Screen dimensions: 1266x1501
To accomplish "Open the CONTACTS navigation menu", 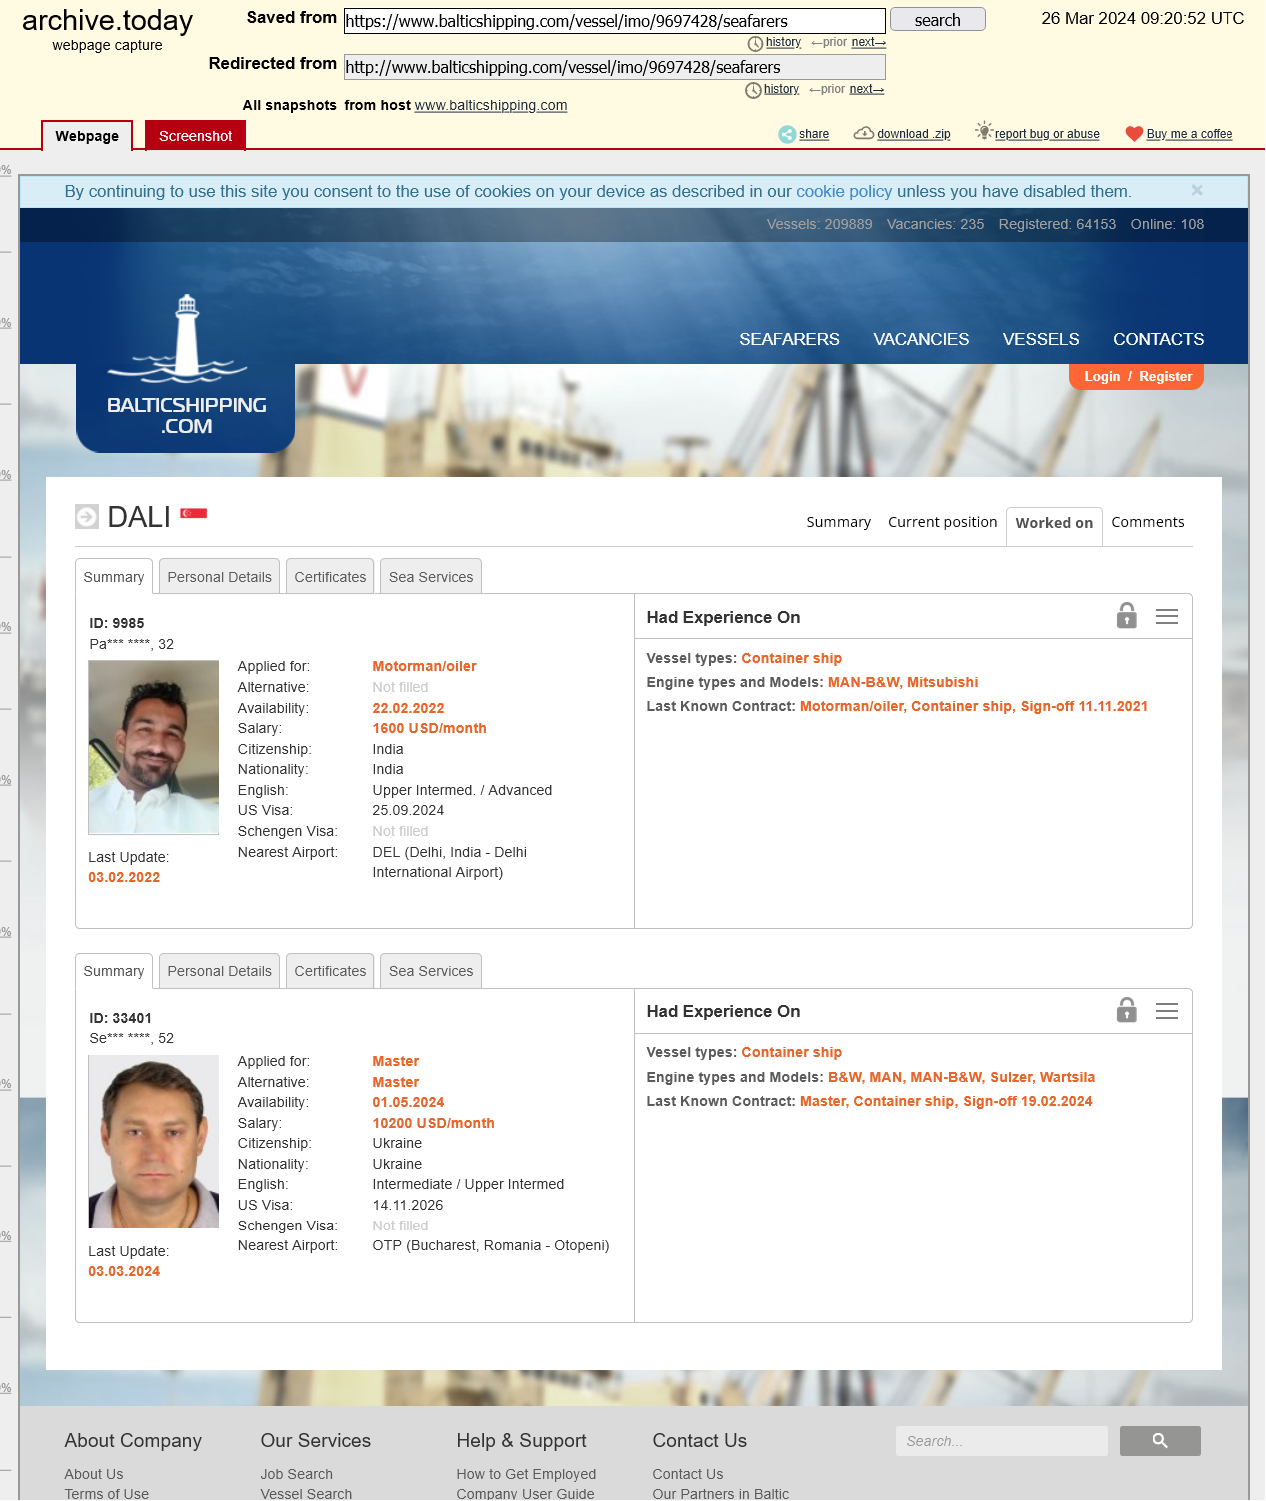I will [x=1158, y=339].
